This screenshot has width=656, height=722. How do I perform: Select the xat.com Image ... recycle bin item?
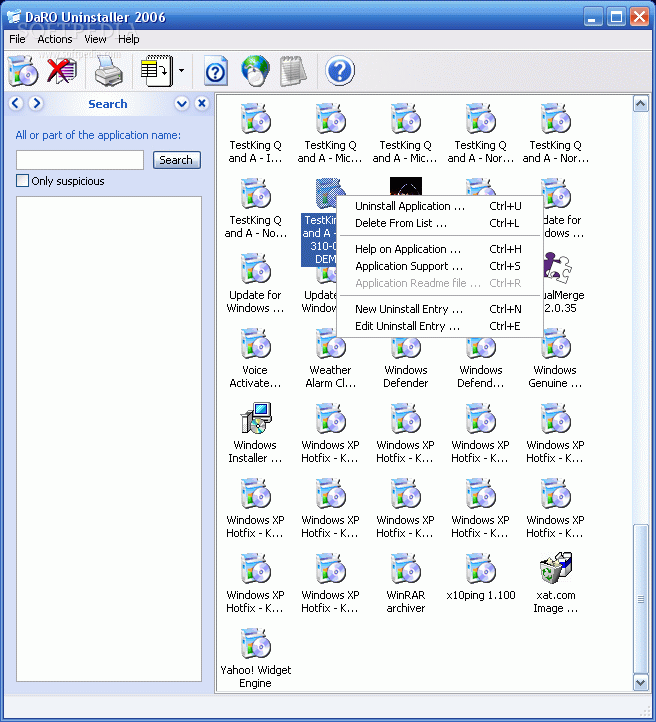555,583
